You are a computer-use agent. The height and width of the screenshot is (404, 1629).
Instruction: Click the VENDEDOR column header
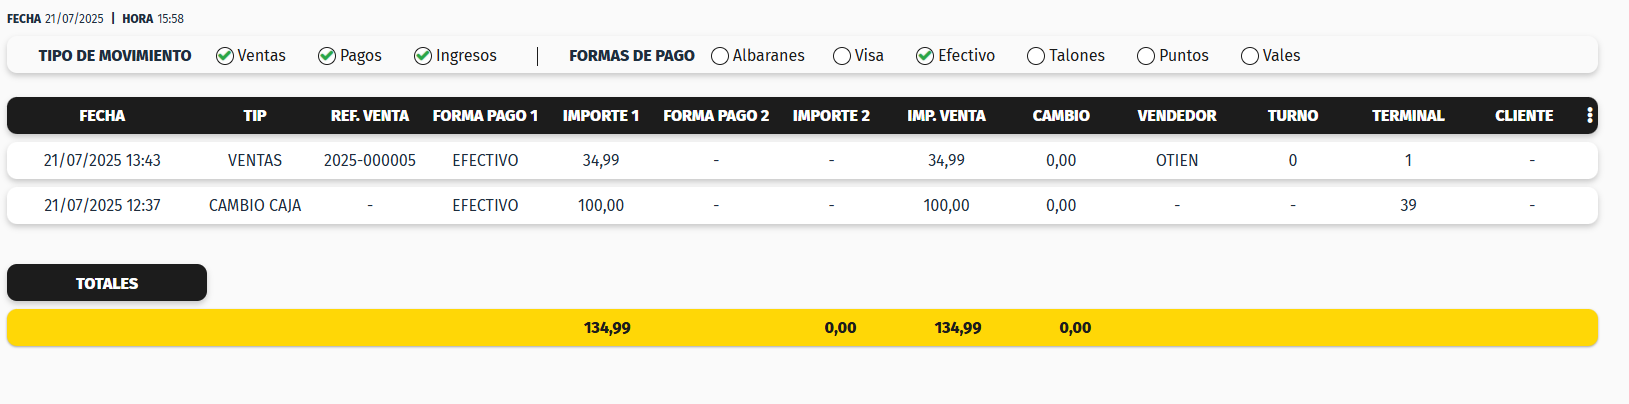(1176, 116)
